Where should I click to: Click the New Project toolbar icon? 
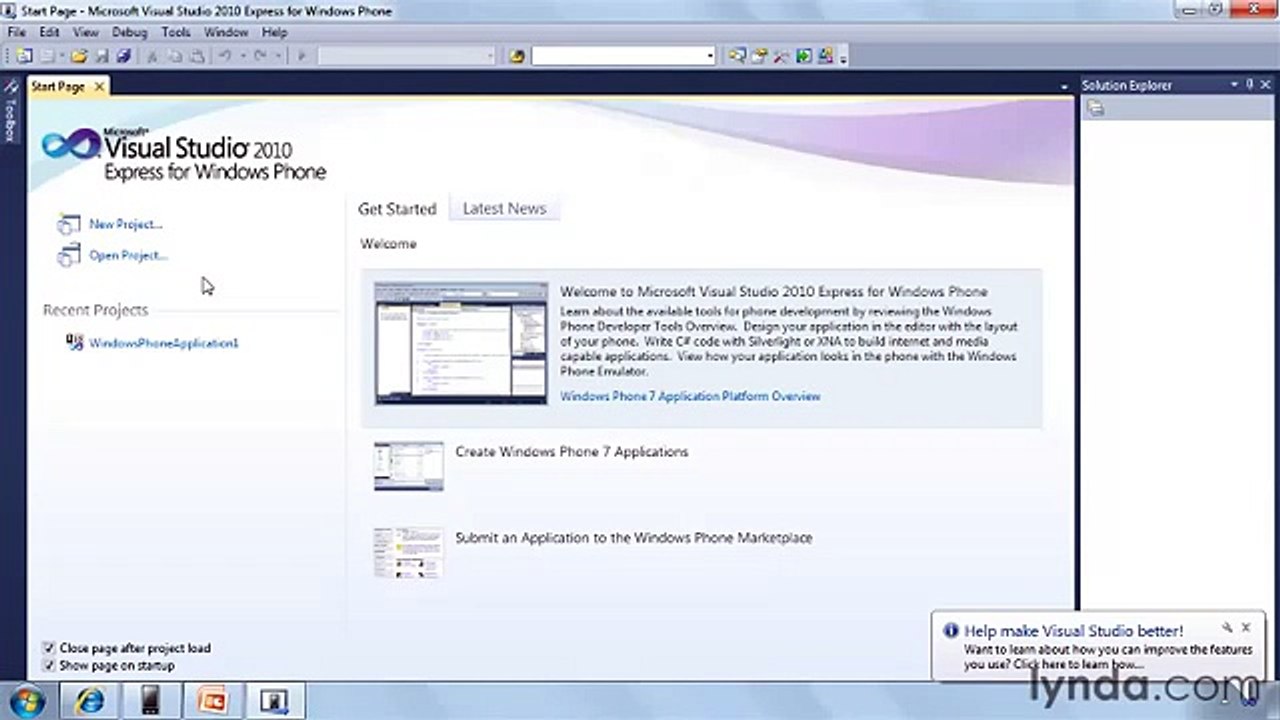click(24, 56)
